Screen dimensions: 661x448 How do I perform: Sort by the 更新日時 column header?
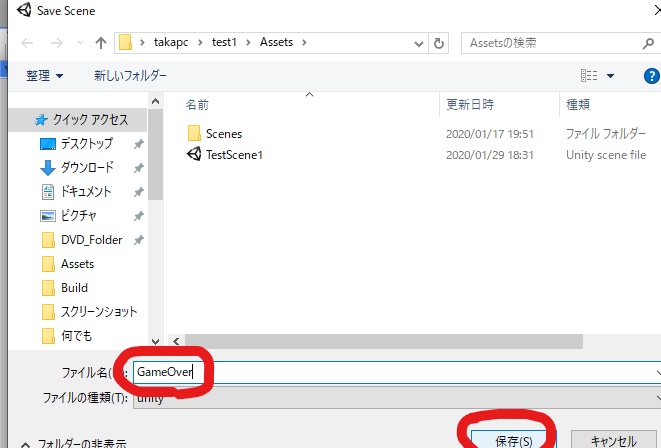(470, 105)
